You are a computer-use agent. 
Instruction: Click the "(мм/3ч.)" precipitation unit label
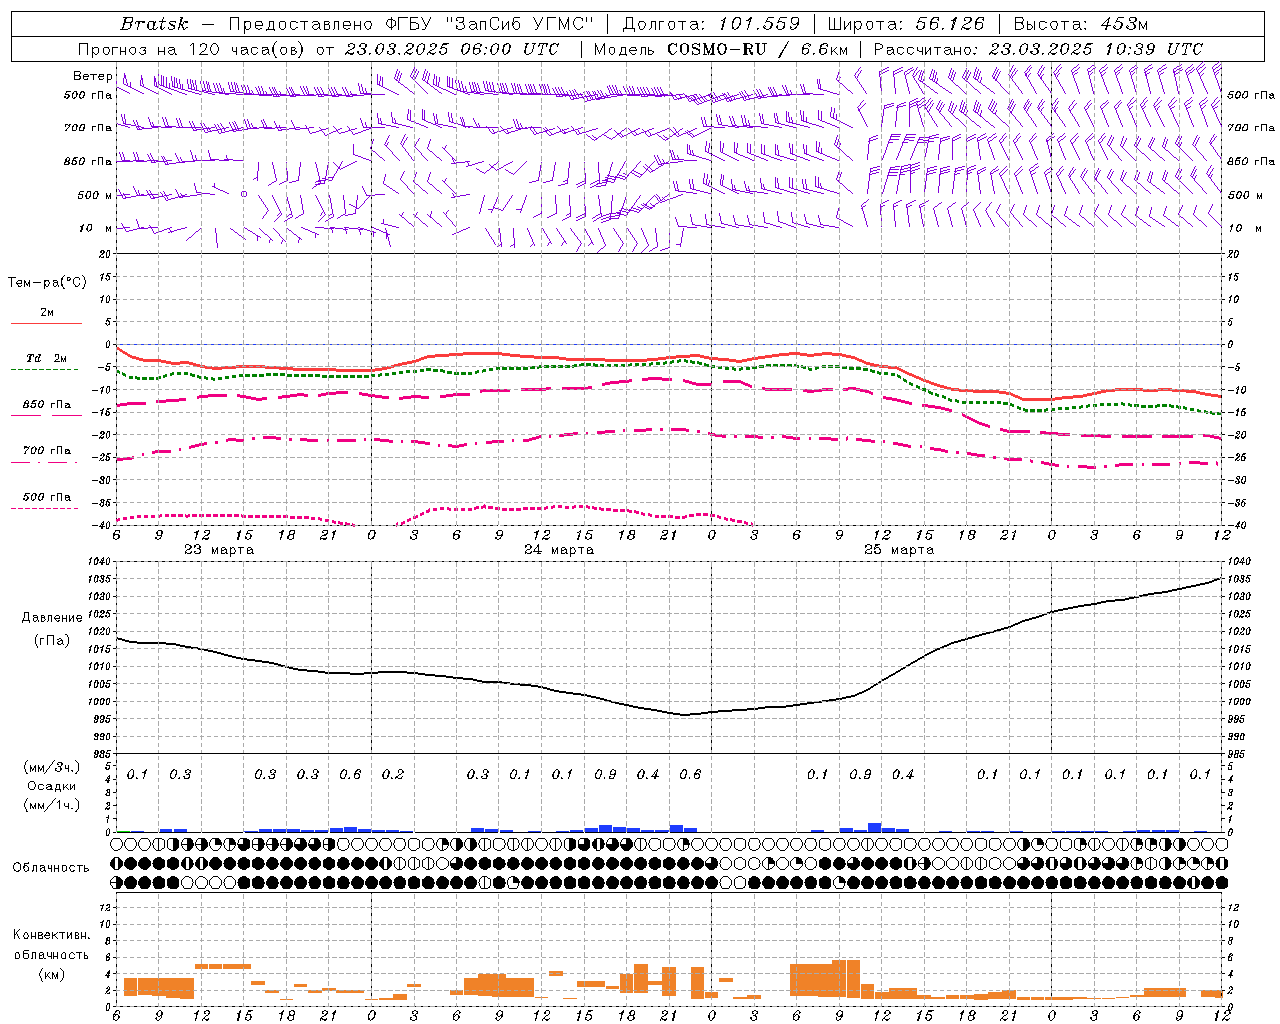pos(52,767)
